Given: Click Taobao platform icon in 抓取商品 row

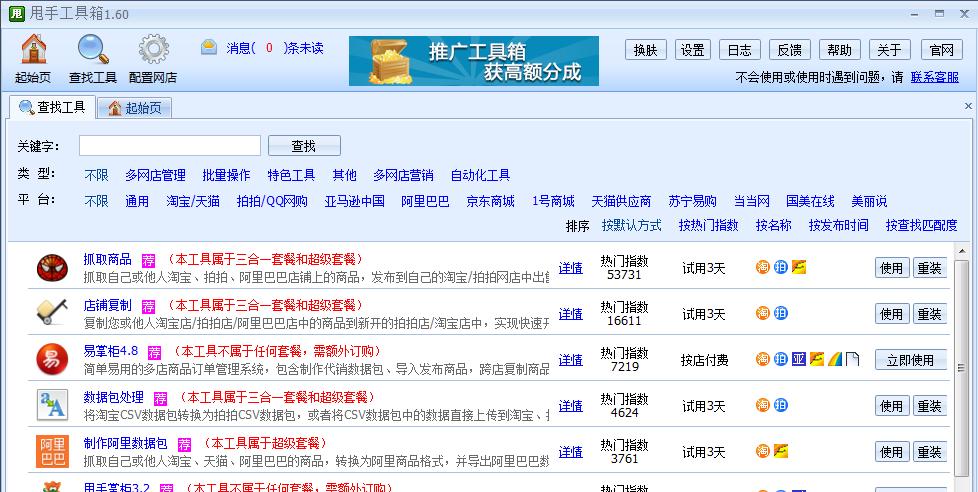Looking at the screenshot, I should tap(763, 268).
